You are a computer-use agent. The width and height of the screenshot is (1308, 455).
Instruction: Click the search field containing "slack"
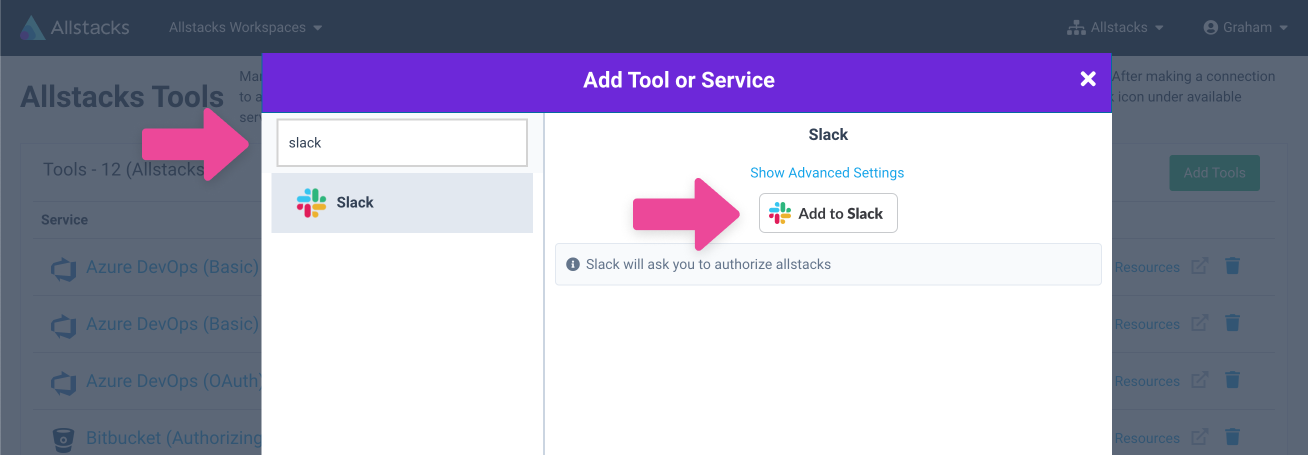coord(402,143)
